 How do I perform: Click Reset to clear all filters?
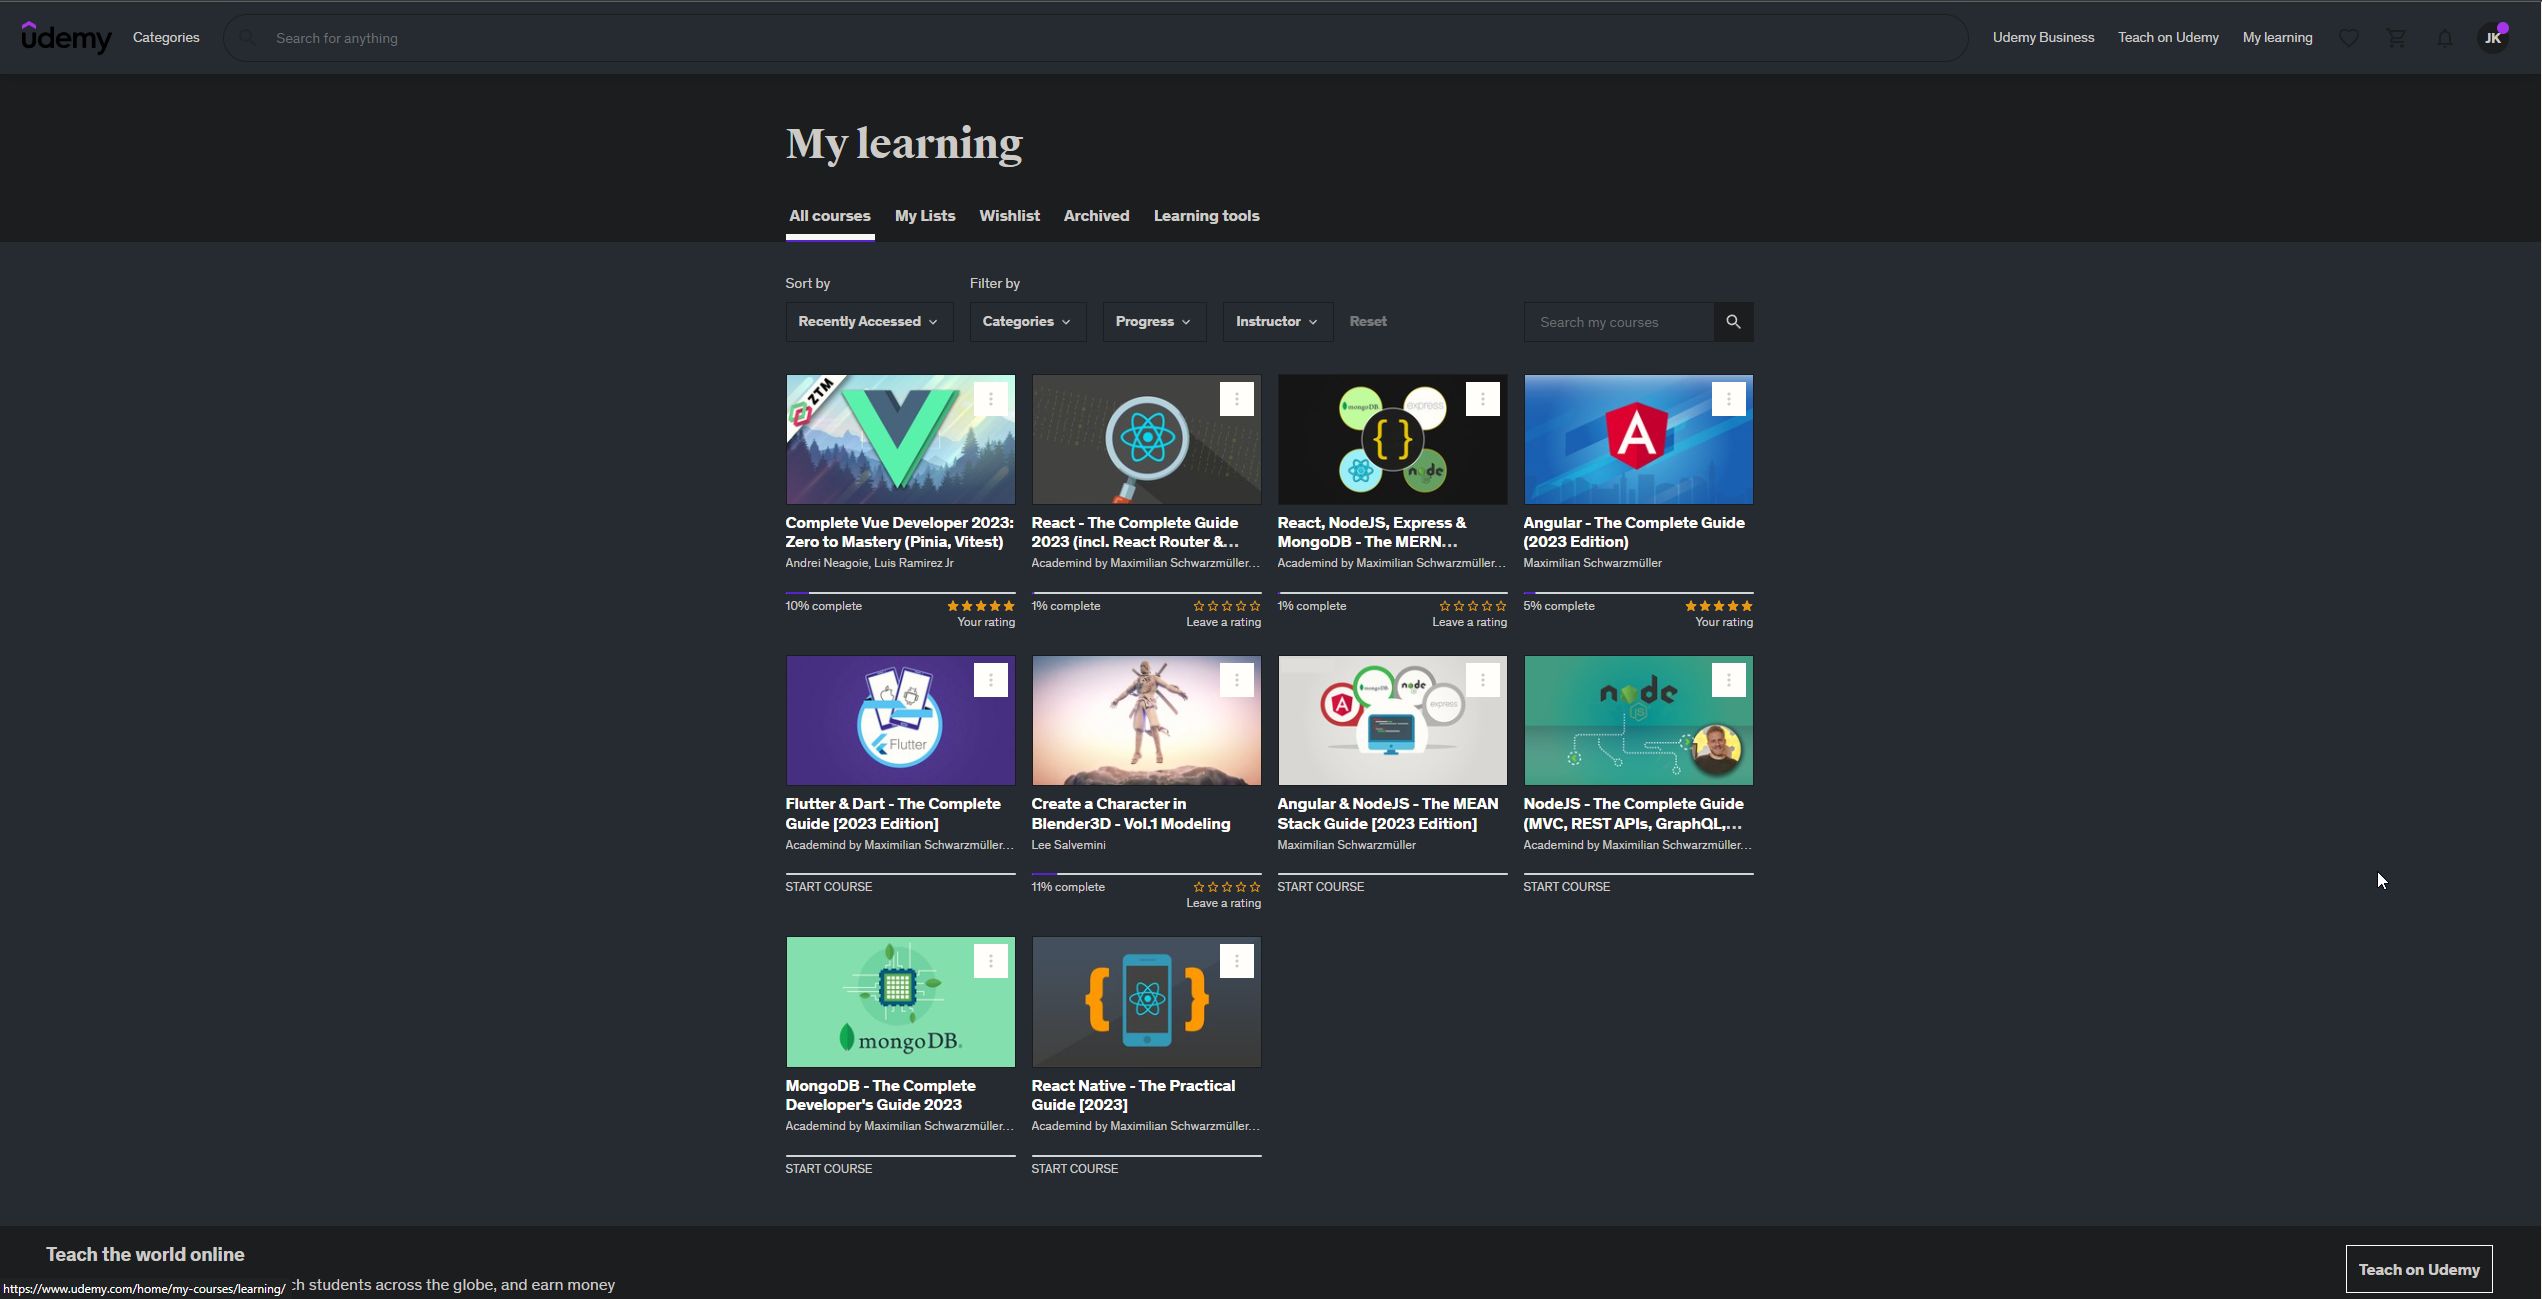point(1366,321)
